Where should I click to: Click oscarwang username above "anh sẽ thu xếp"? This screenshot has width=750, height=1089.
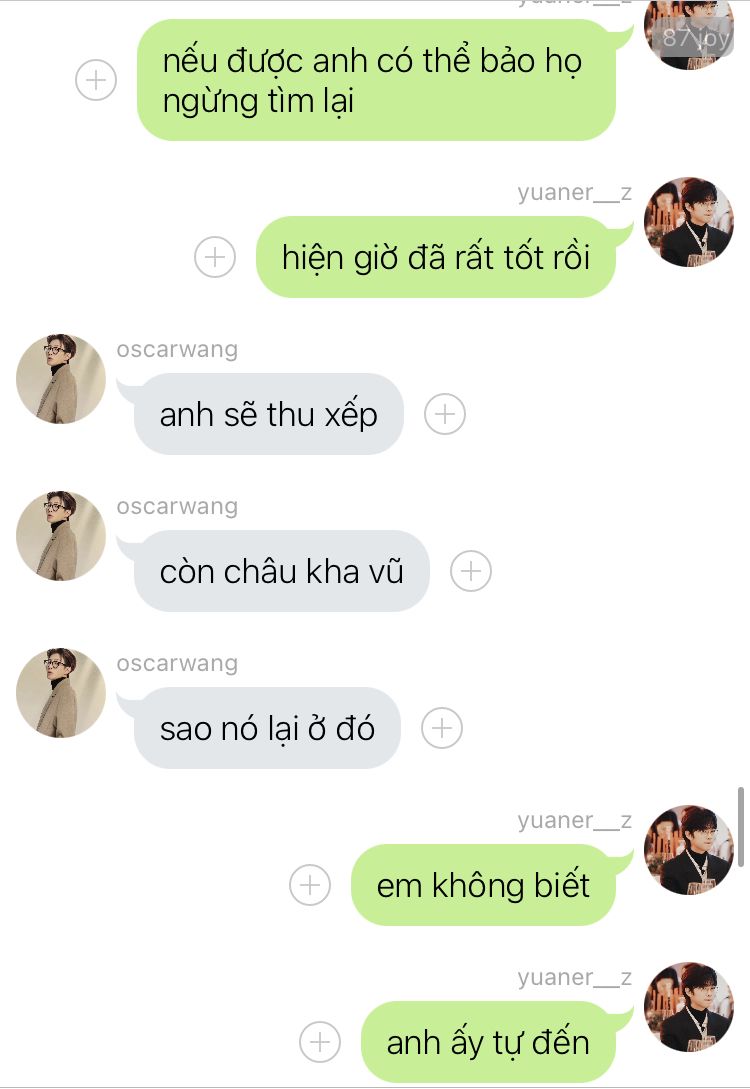[177, 349]
